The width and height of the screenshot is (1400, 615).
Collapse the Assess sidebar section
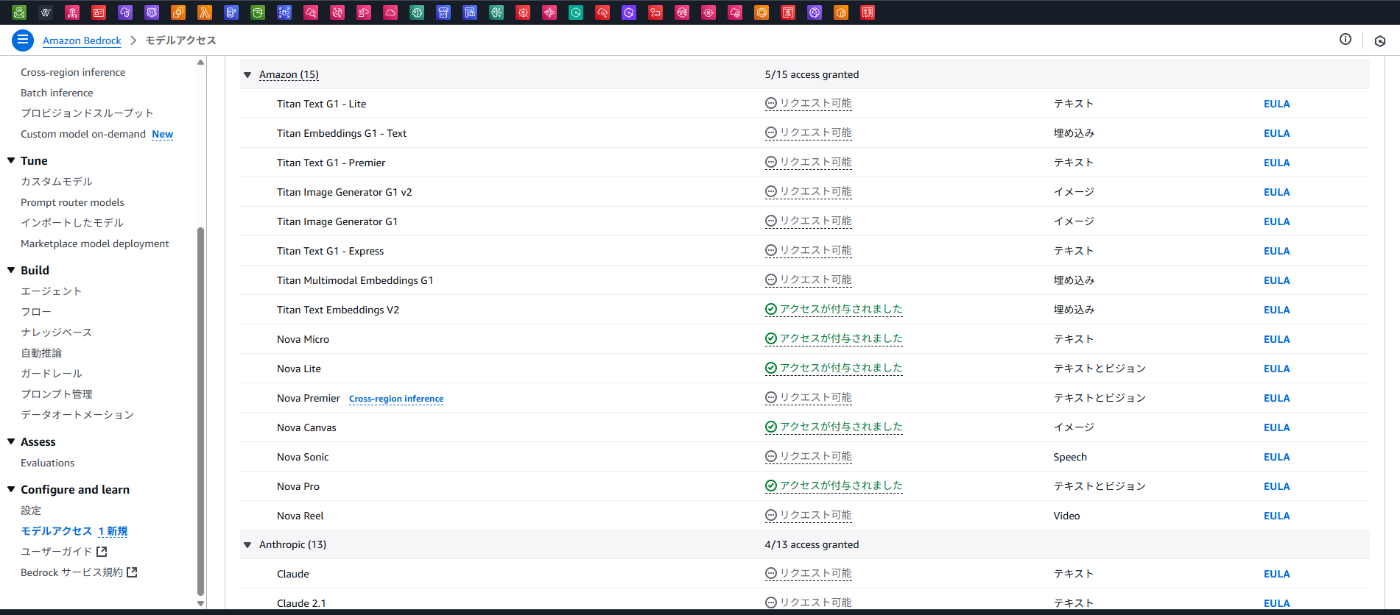[x=11, y=442]
